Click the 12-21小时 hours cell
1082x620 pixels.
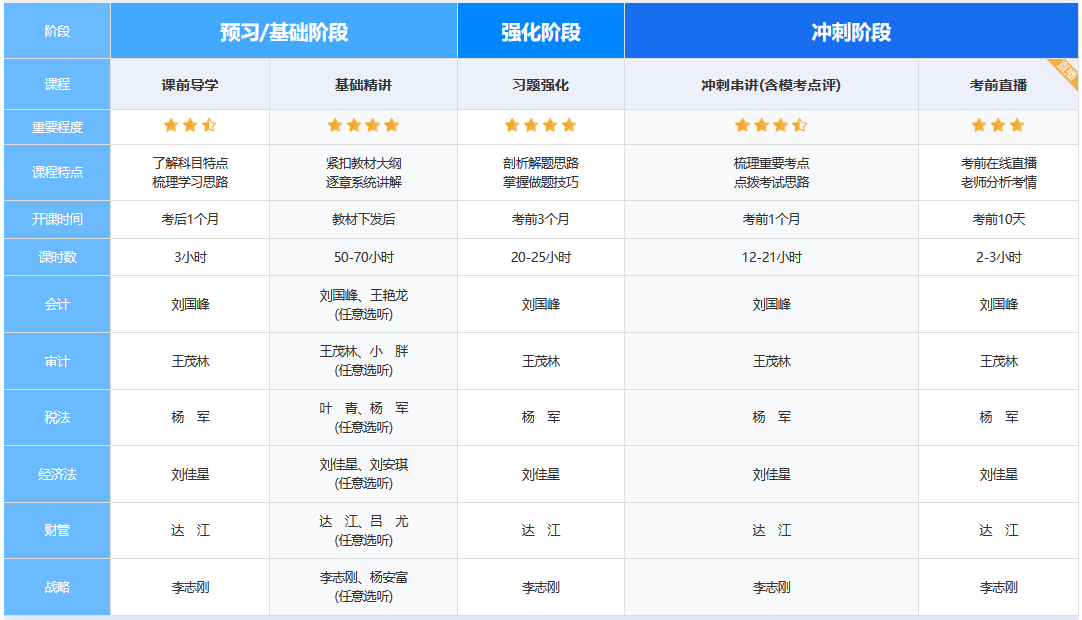(x=771, y=258)
